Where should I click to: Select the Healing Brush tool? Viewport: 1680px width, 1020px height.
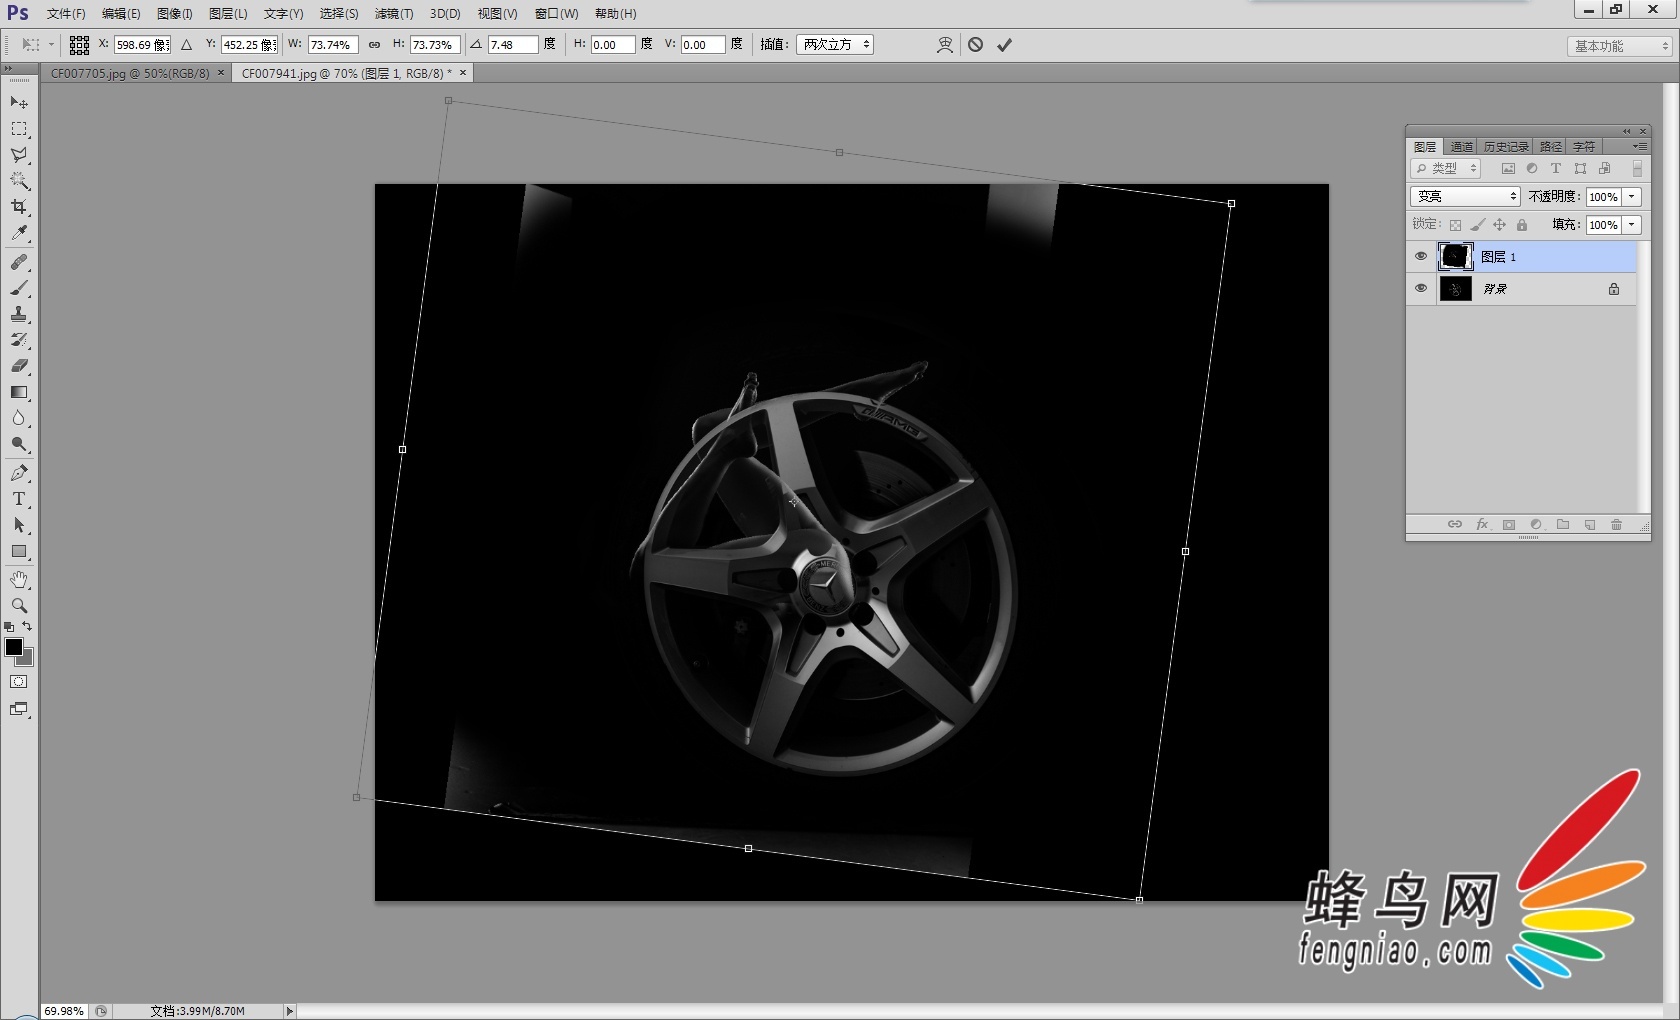pos(19,262)
